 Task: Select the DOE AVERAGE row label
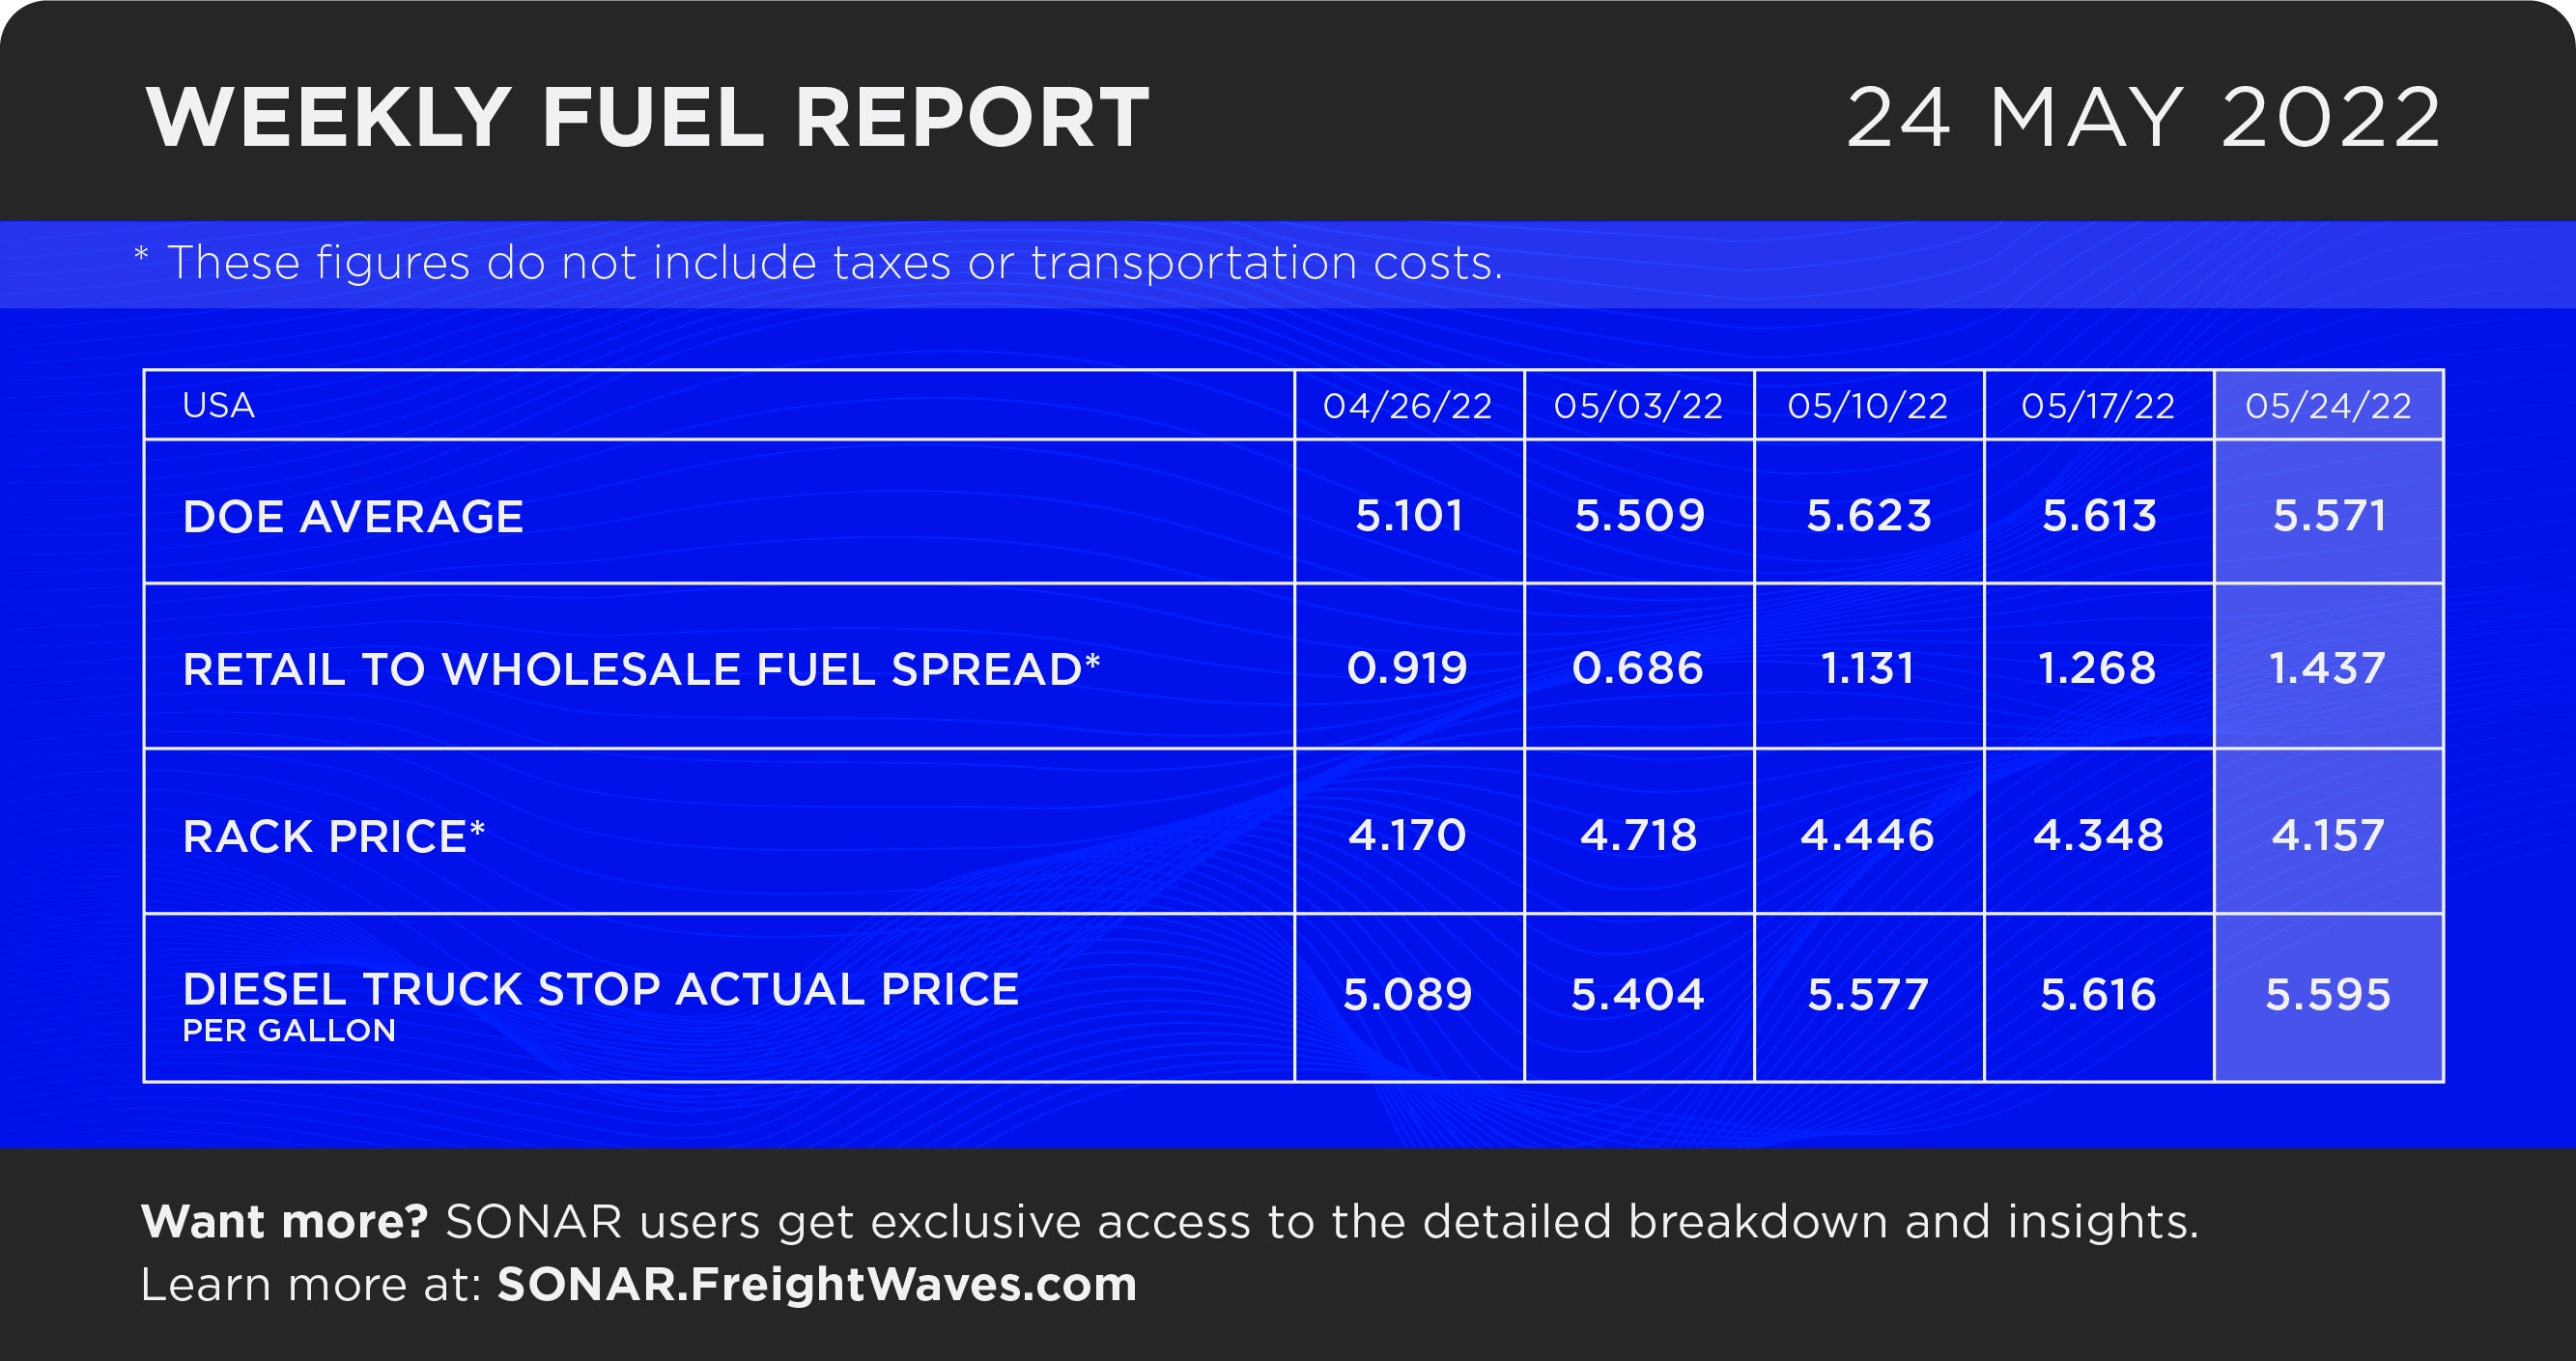point(353,517)
